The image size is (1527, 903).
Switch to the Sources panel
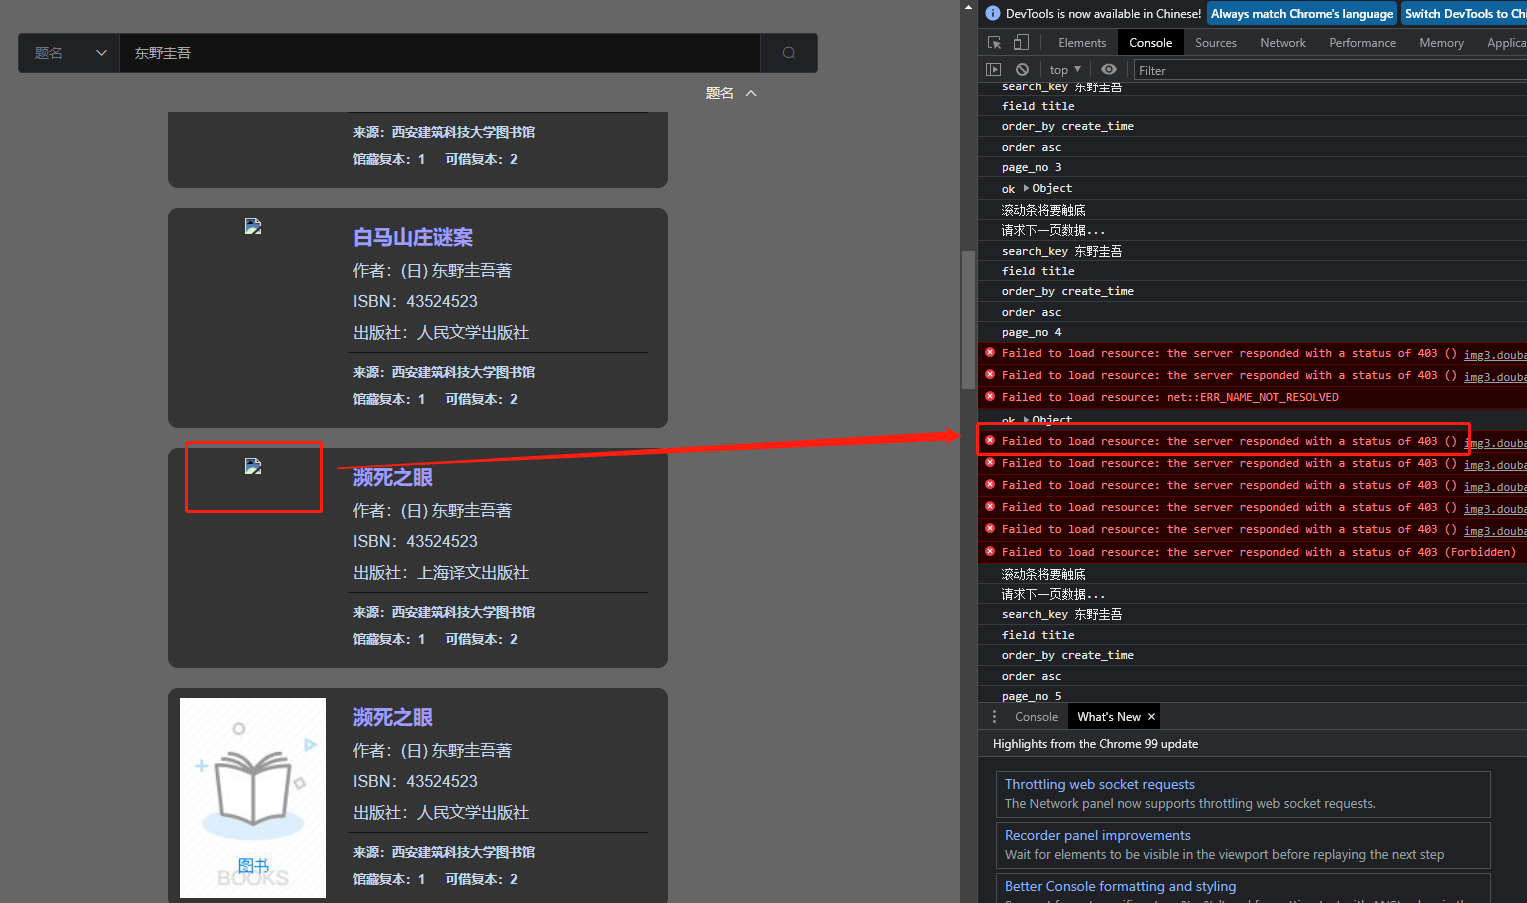tap(1216, 42)
